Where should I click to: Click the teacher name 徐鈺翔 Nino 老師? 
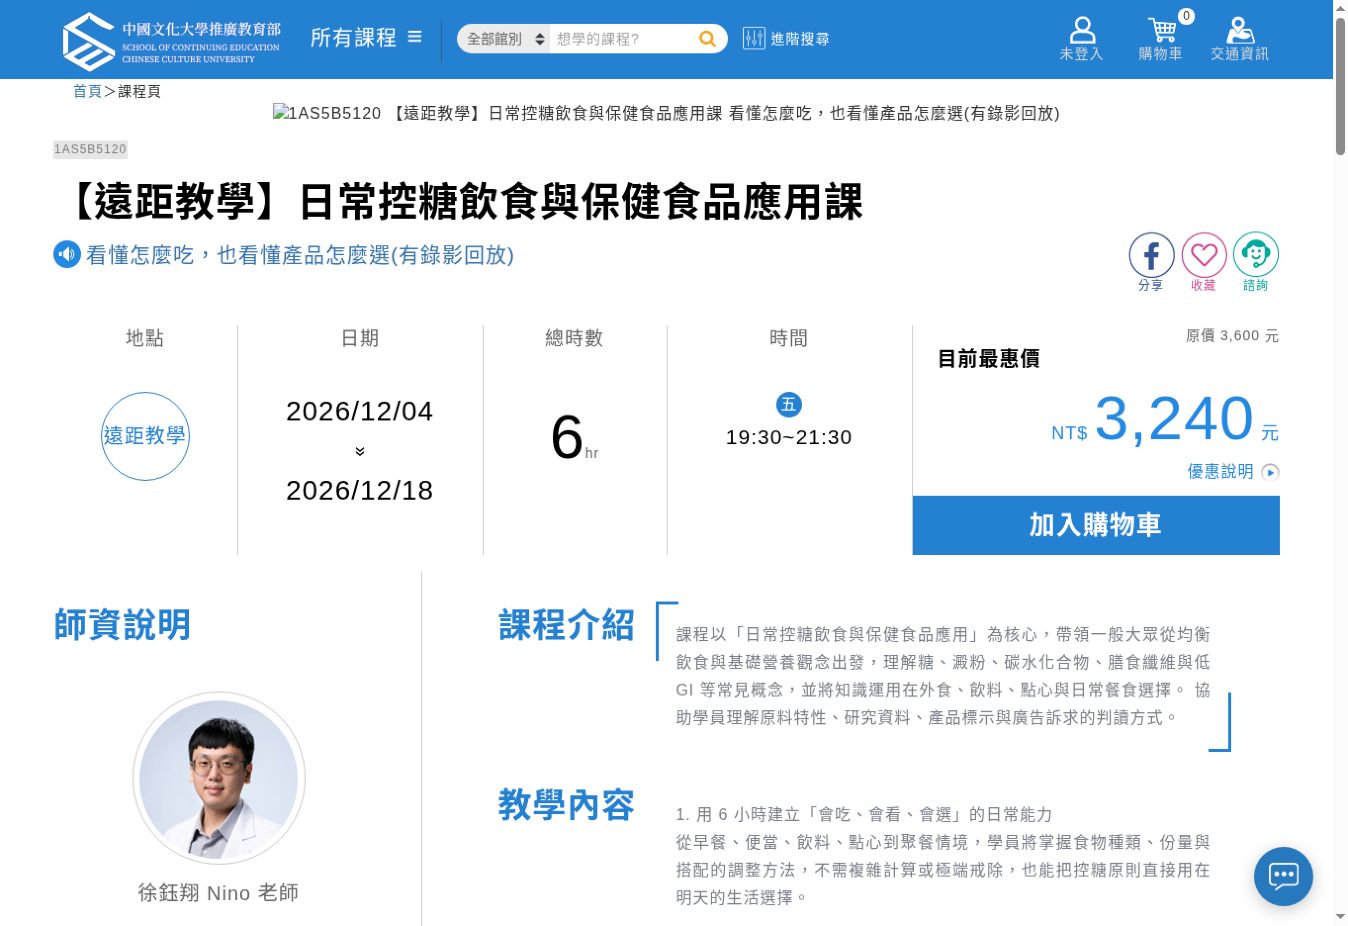point(219,892)
